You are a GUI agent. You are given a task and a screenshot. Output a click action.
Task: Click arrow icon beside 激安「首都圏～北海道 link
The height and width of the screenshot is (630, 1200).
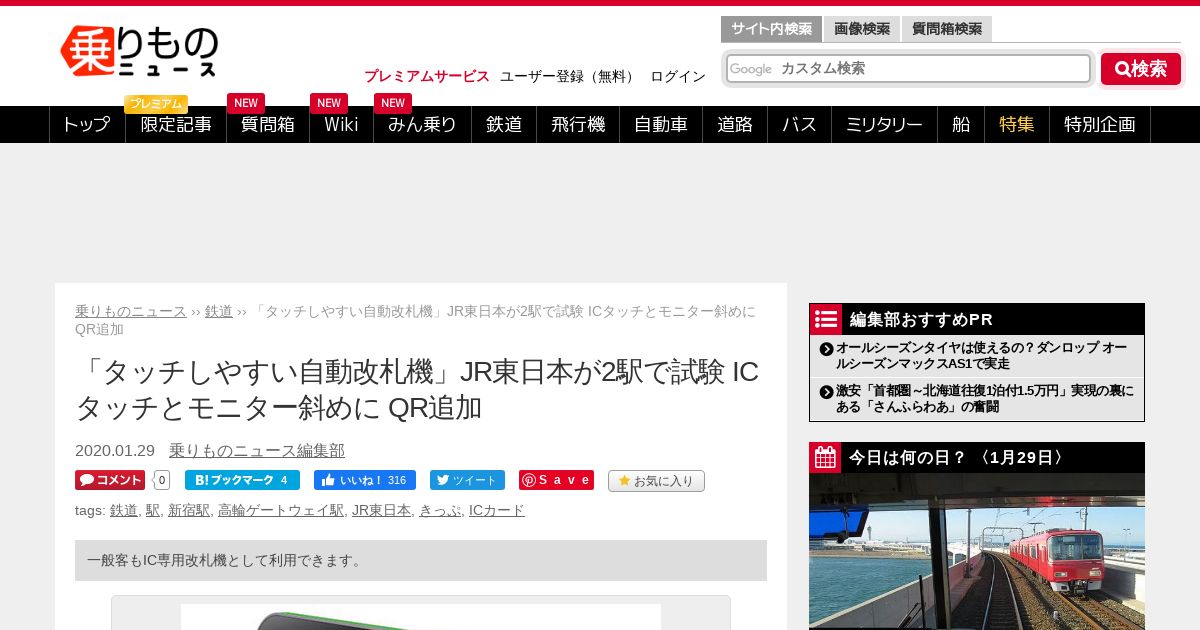(x=826, y=391)
